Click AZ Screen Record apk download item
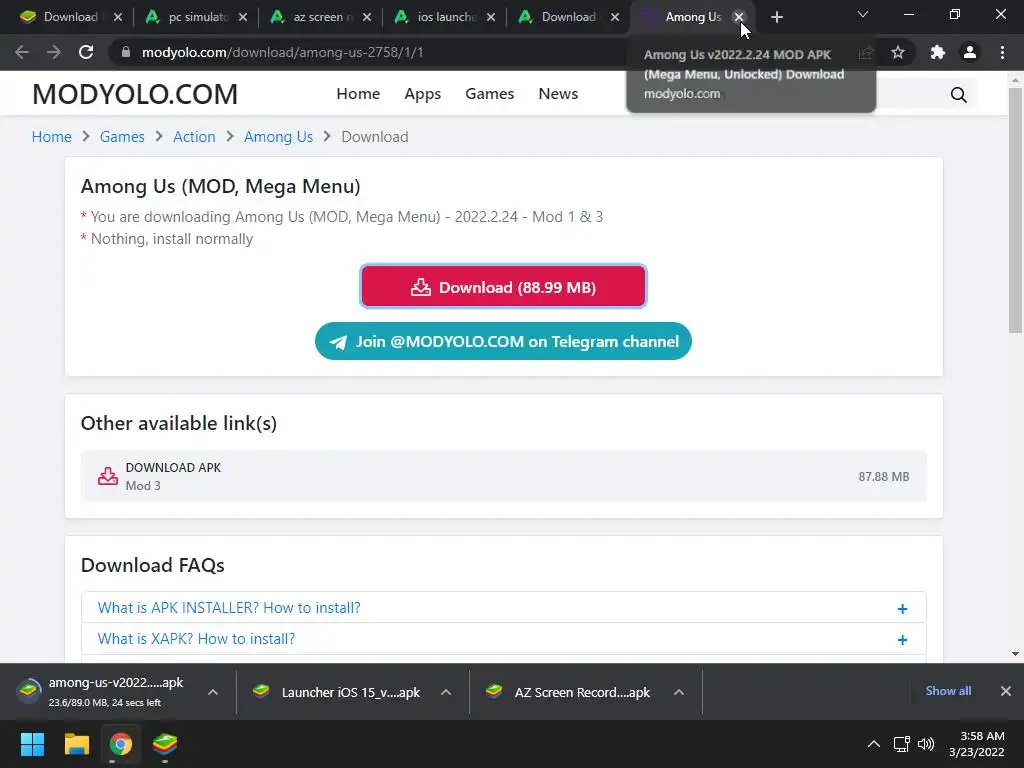 [569, 692]
